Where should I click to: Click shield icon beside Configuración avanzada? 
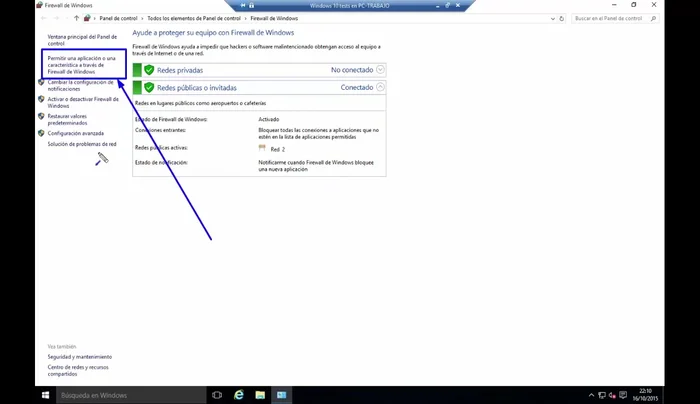[41, 133]
